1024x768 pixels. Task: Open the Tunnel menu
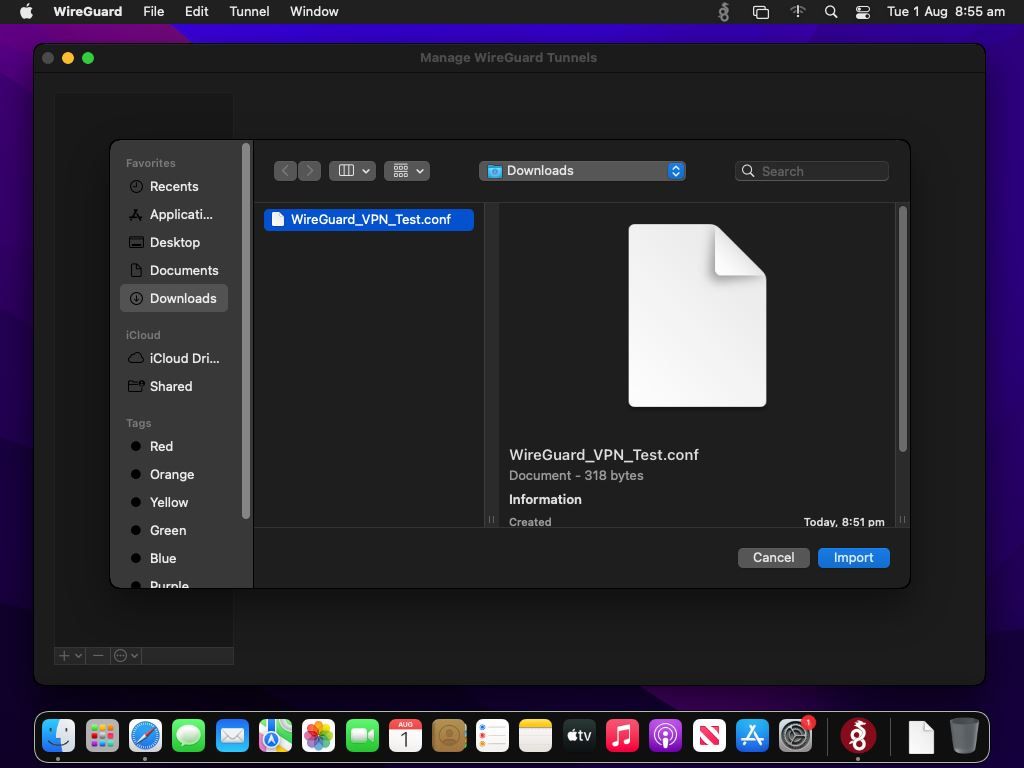[x=248, y=11]
